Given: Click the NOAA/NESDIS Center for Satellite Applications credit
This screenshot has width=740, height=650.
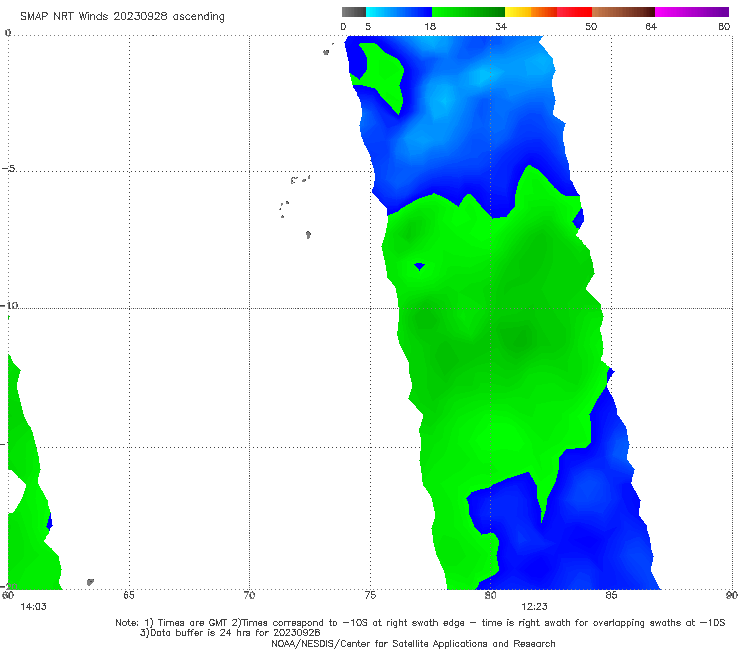Looking at the screenshot, I should click(413, 644).
